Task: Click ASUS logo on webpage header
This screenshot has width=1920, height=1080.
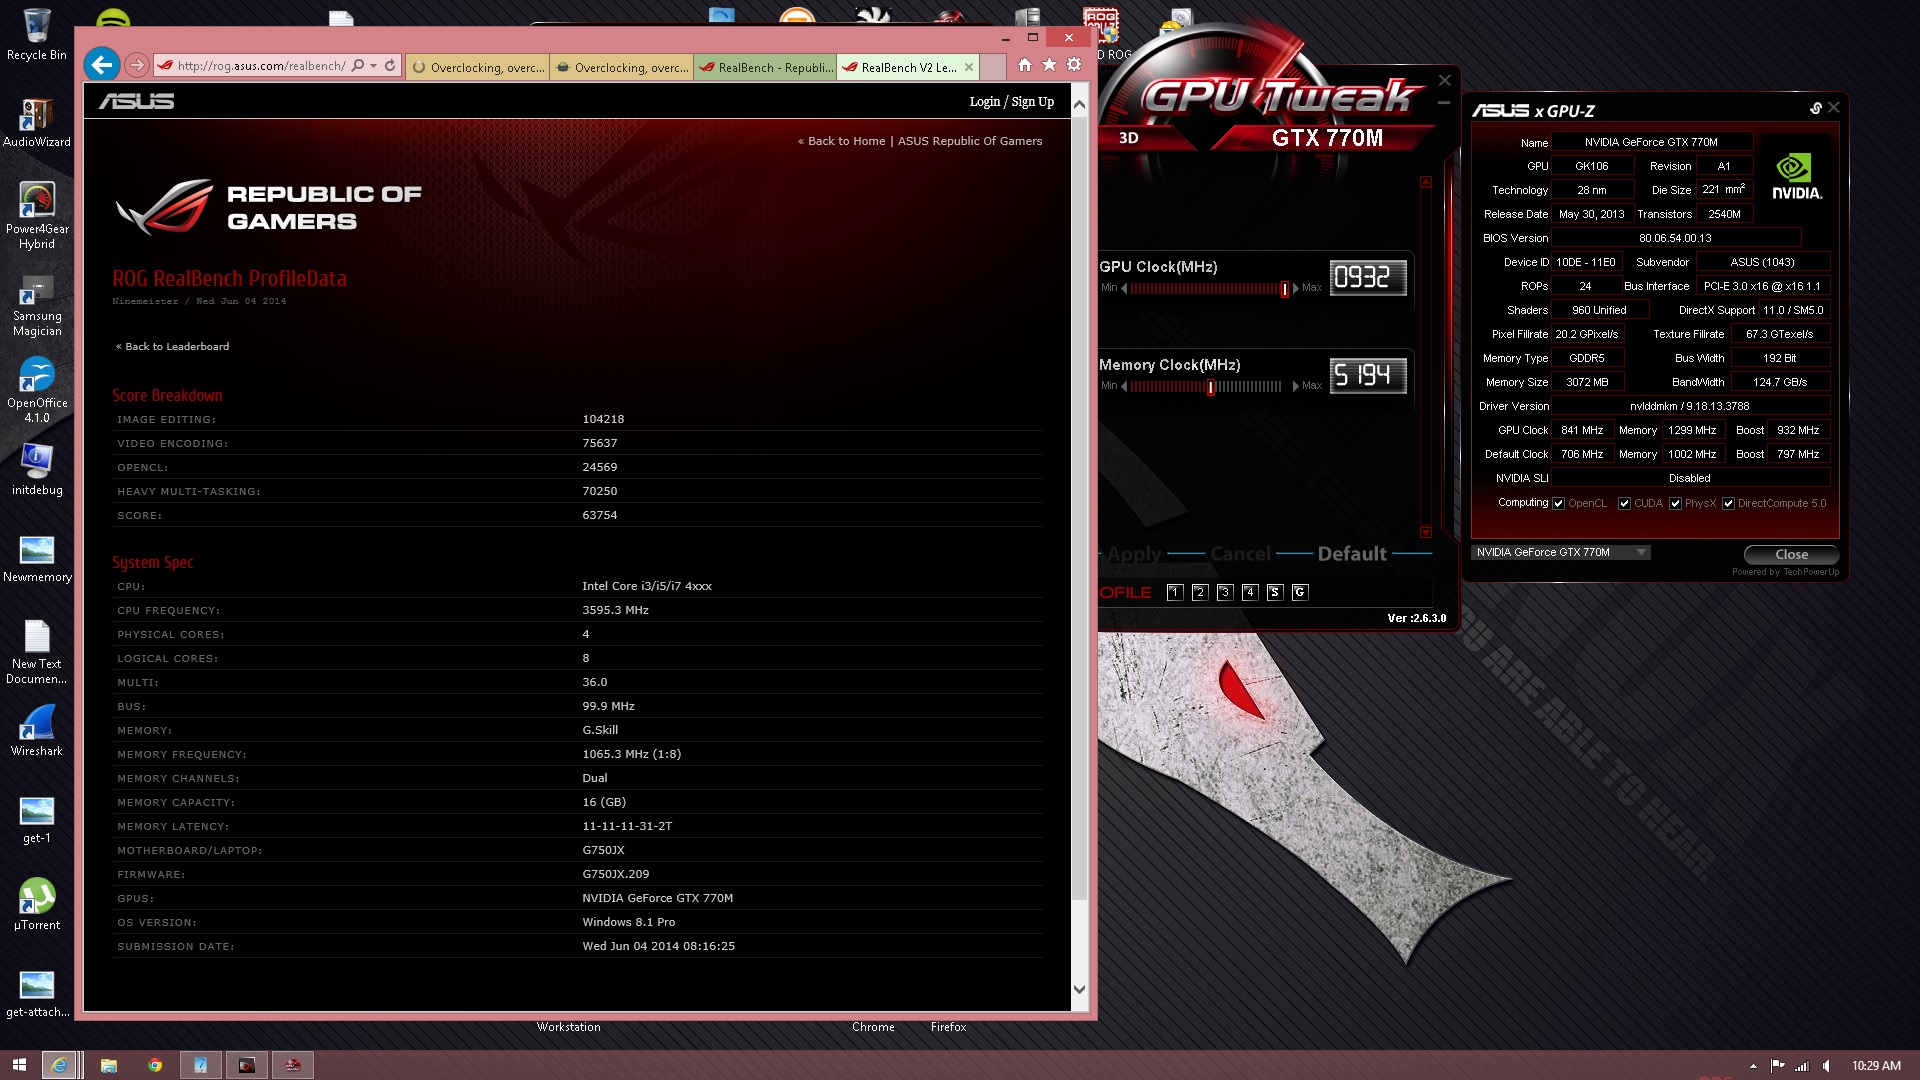Action: pyautogui.click(x=136, y=101)
